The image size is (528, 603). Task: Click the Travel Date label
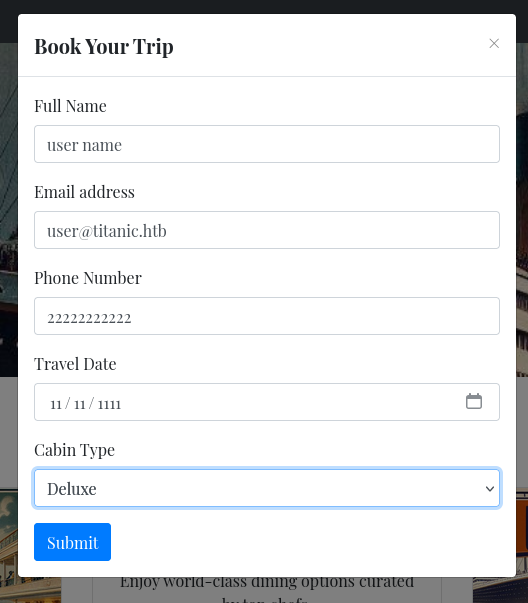pos(75,364)
